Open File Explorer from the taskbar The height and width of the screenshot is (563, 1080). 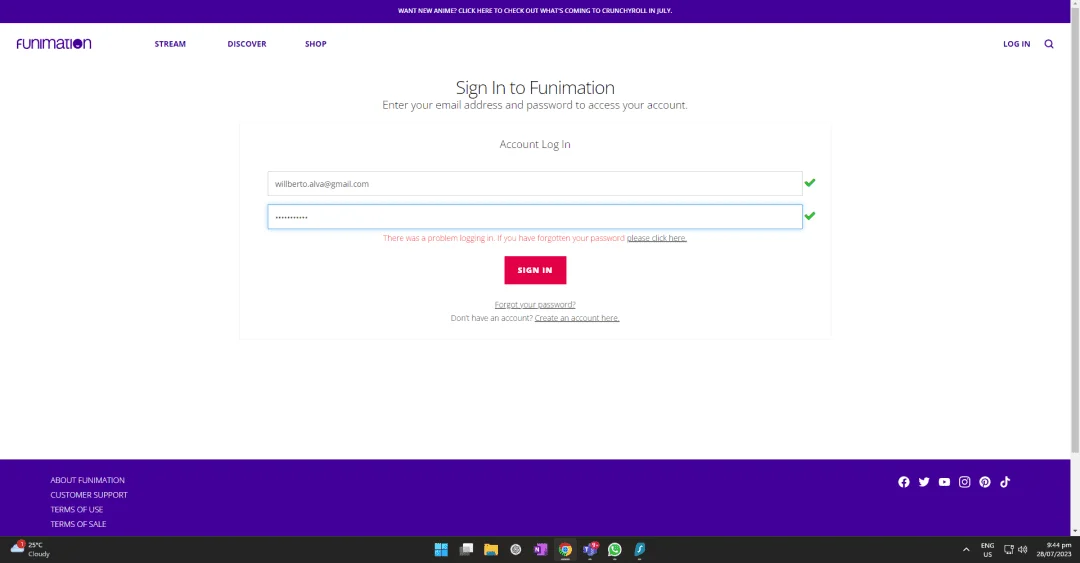[x=490, y=549]
